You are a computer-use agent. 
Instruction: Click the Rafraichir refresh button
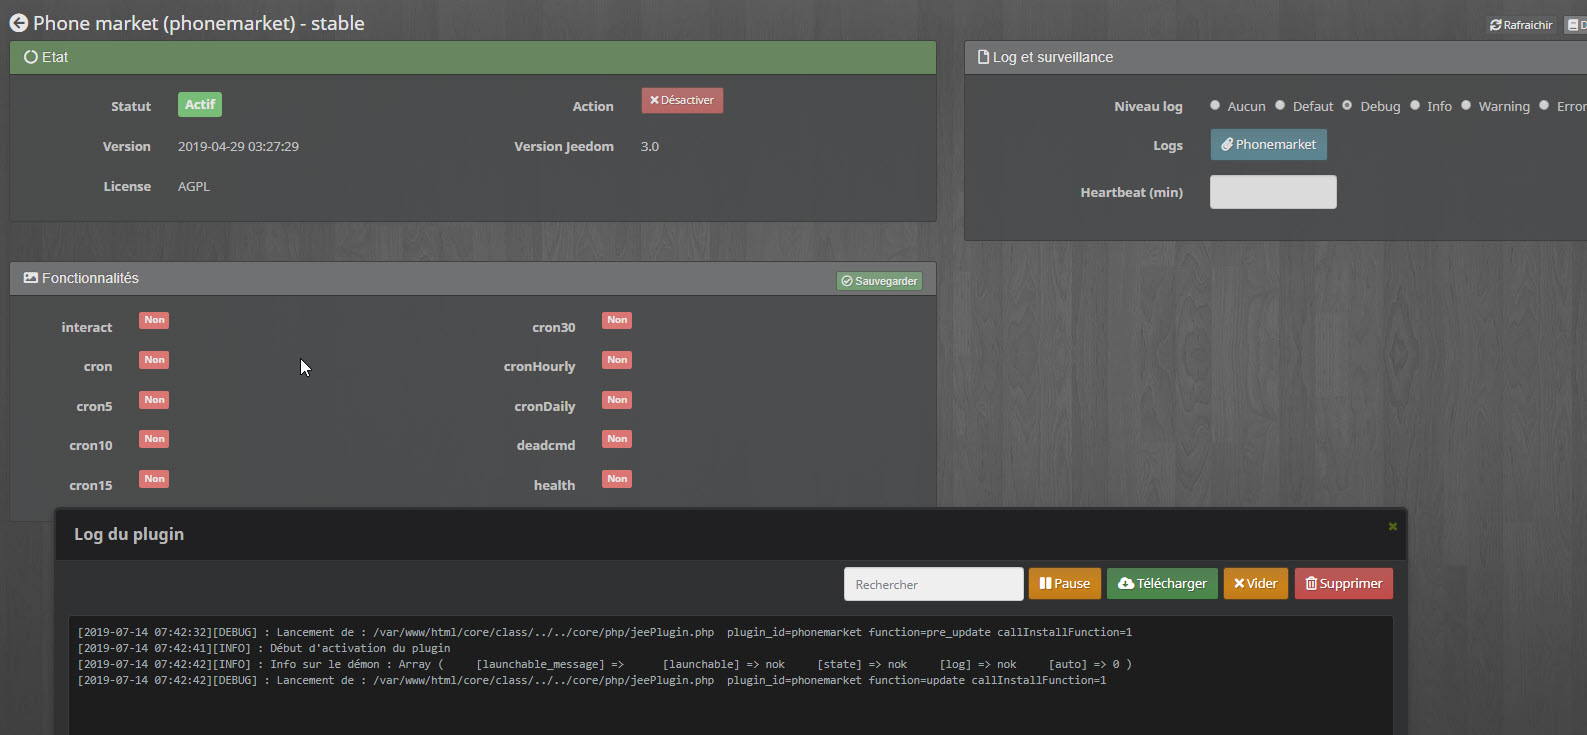(x=1521, y=25)
